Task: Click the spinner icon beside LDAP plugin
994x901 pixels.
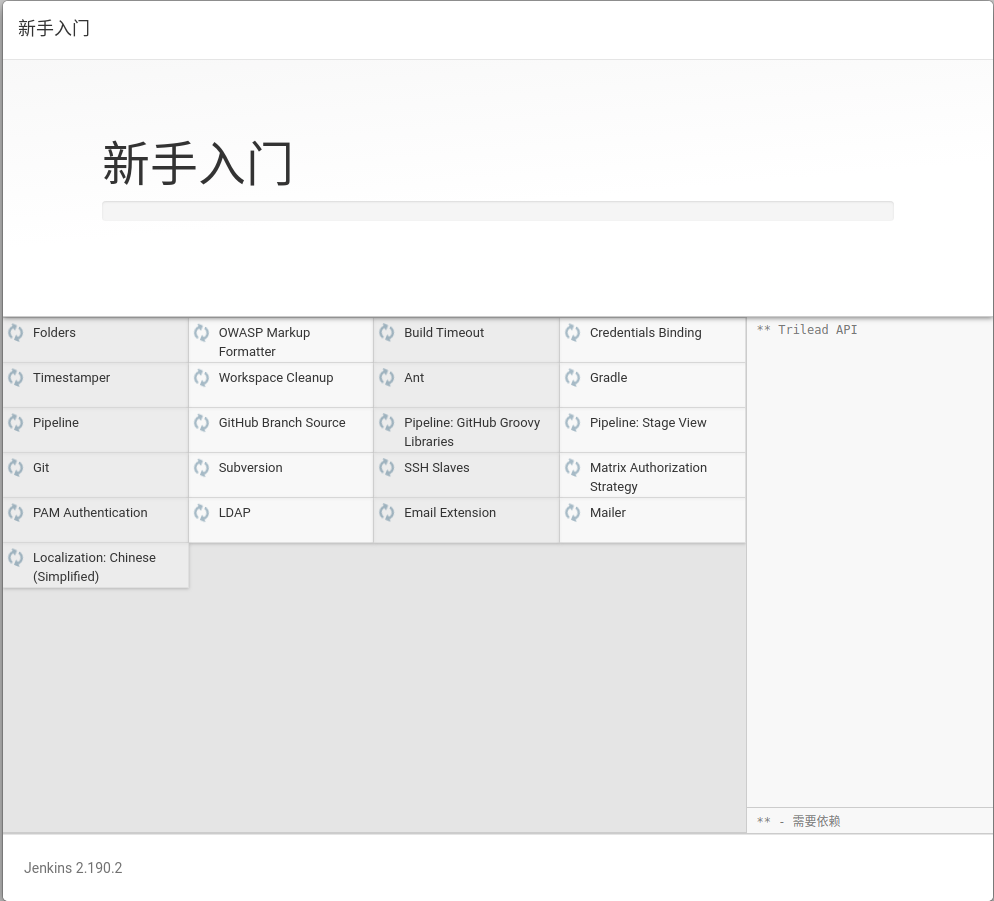Action: click(201, 513)
